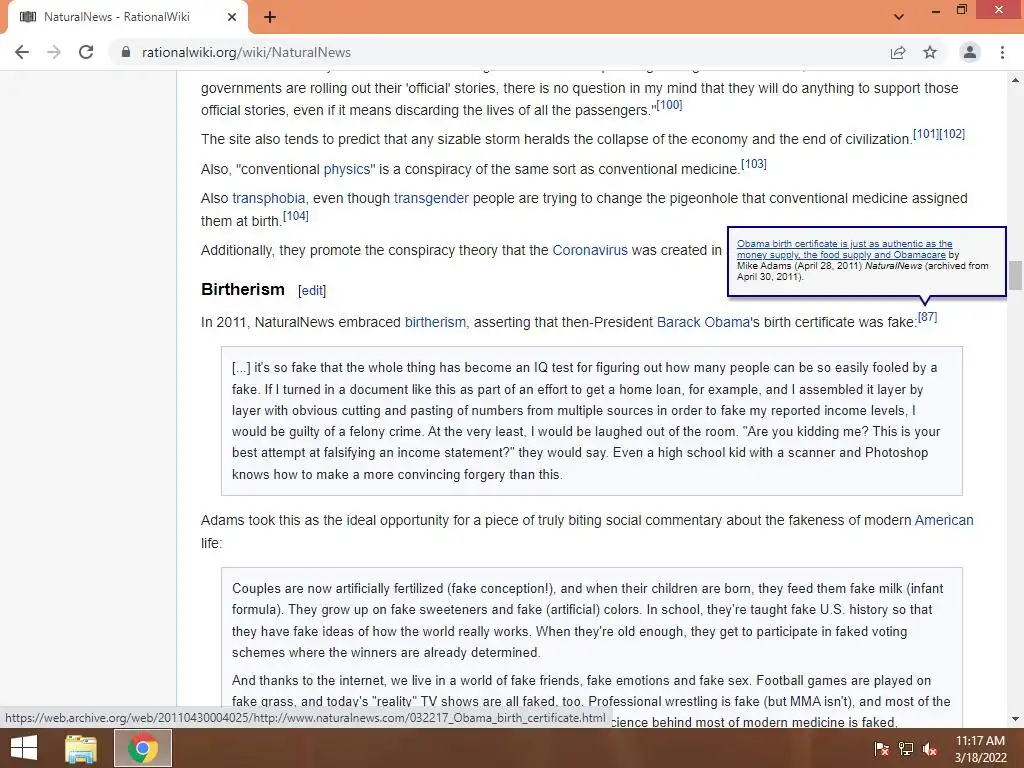Open File Explorer from taskbar
1024x768 pixels.
[x=81, y=748]
